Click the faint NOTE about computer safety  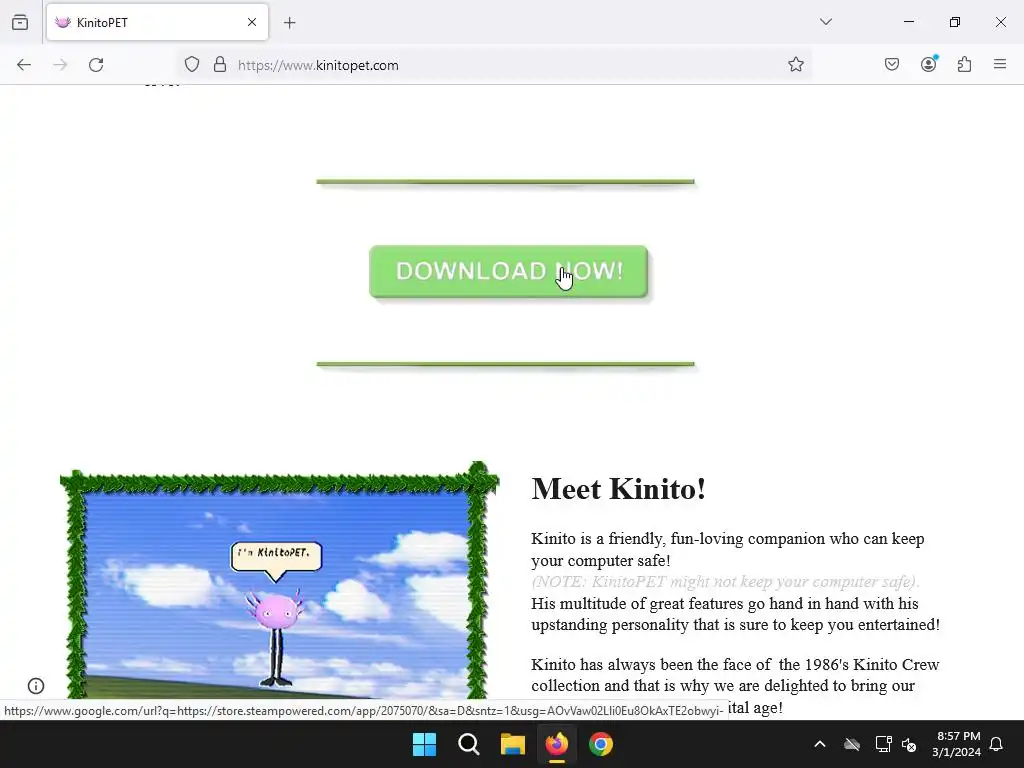click(726, 582)
